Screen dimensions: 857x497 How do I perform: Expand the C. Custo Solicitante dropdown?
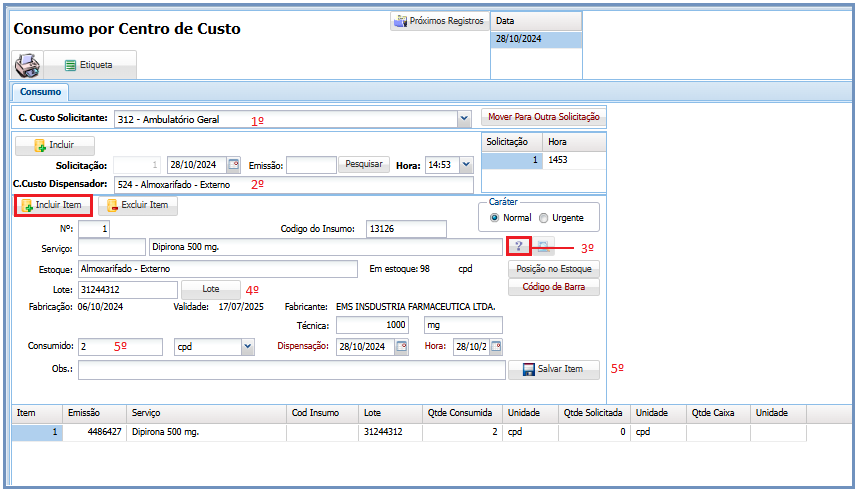(463, 119)
